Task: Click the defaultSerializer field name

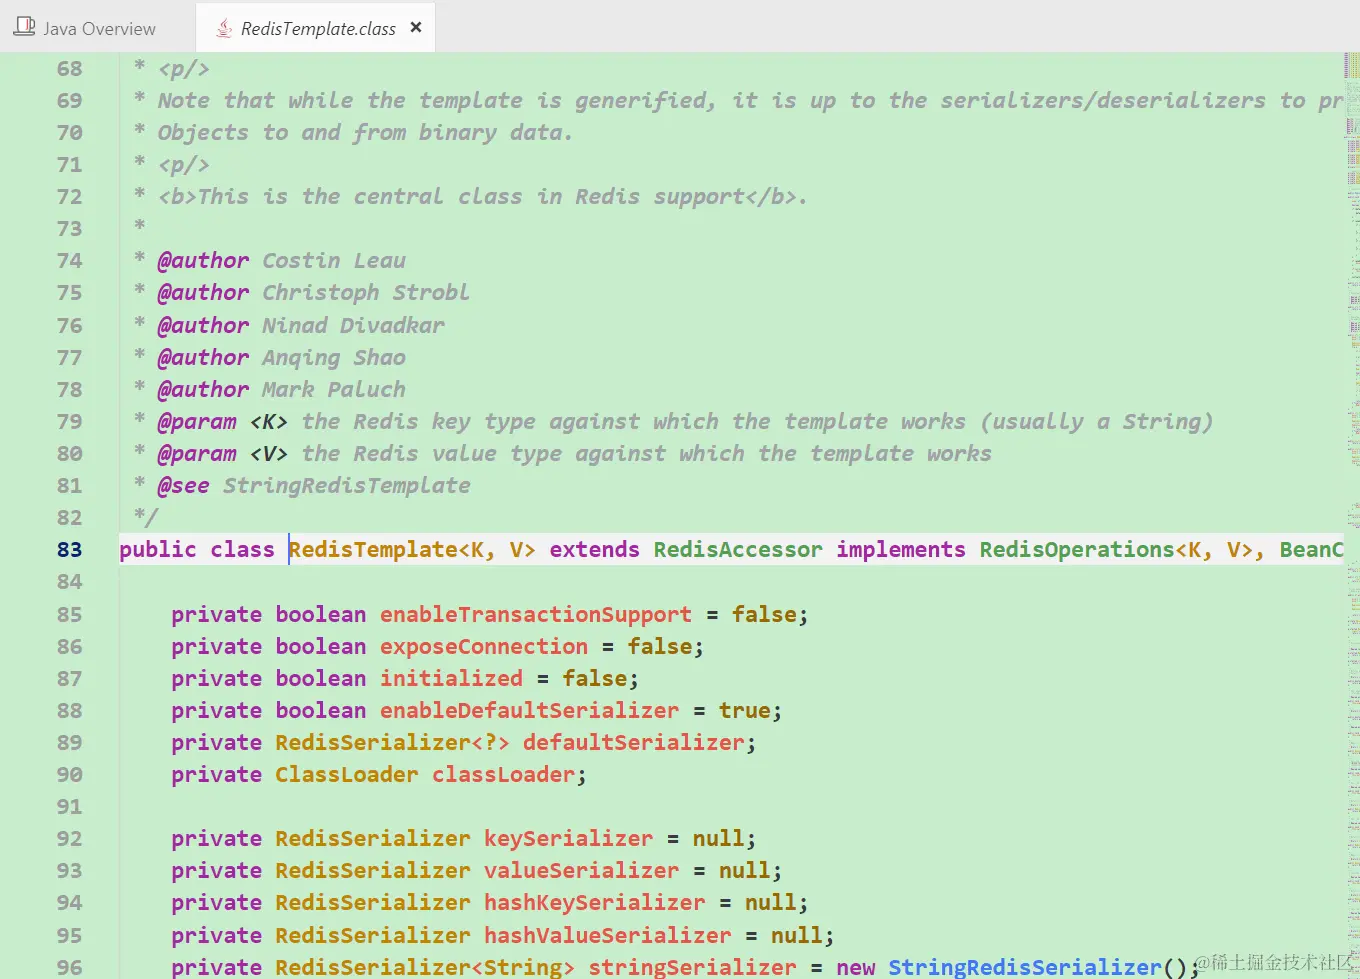Action: click(x=634, y=742)
